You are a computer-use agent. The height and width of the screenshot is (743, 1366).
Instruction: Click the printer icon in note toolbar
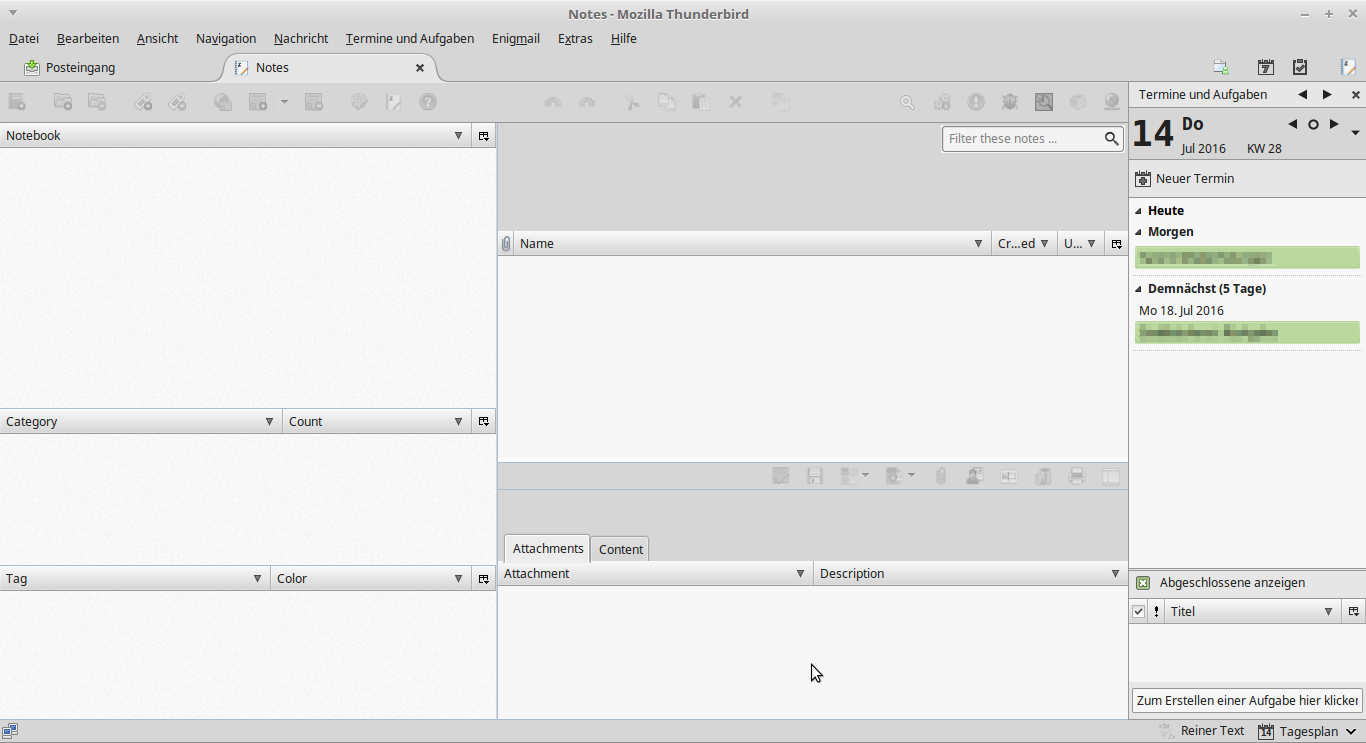pos(1077,477)
